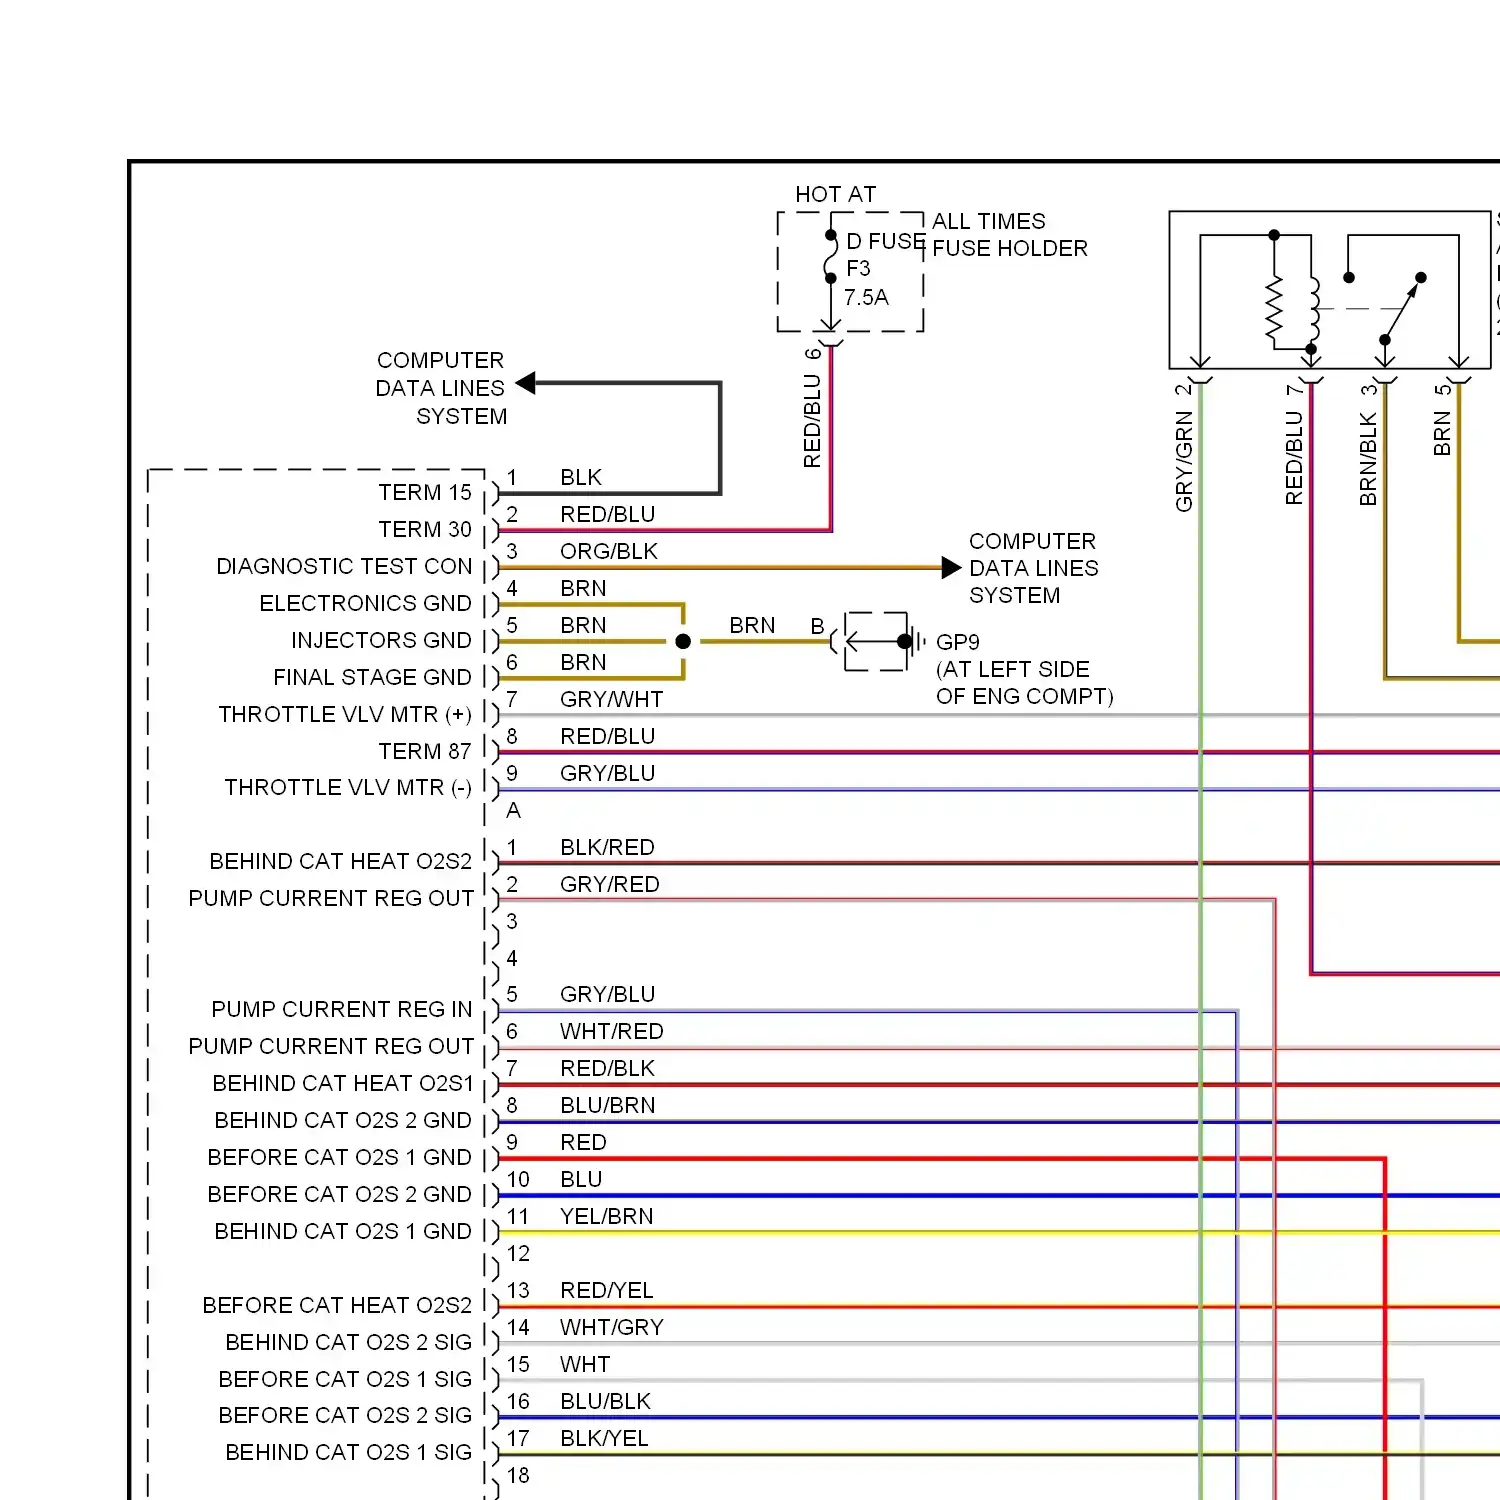Click the GRY/RED wire label
The height and width of the screenshot is (1500, 1500).
610,885
